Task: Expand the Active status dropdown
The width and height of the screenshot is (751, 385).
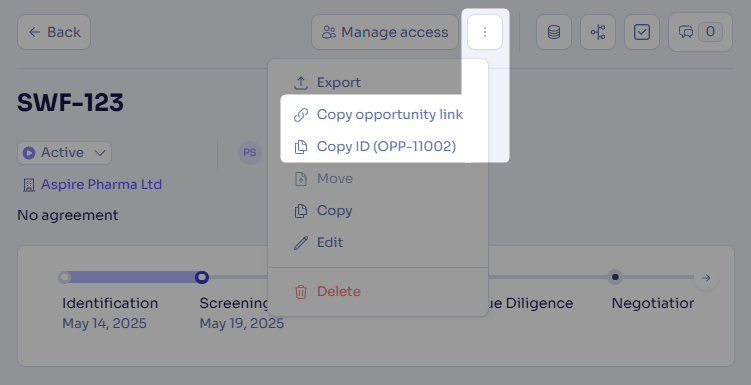Action: click(65, 153)
